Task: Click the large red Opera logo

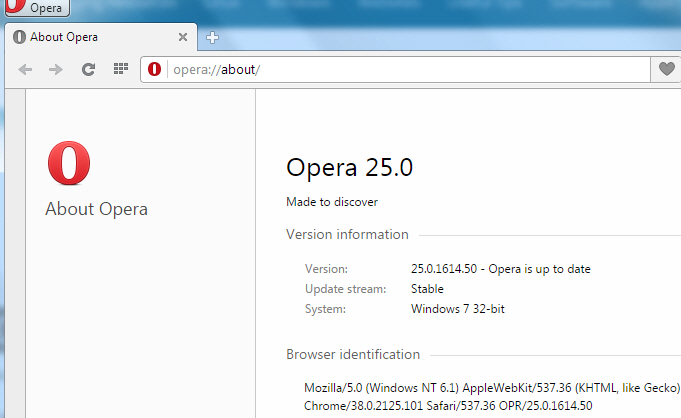Action: click(69, 163)
